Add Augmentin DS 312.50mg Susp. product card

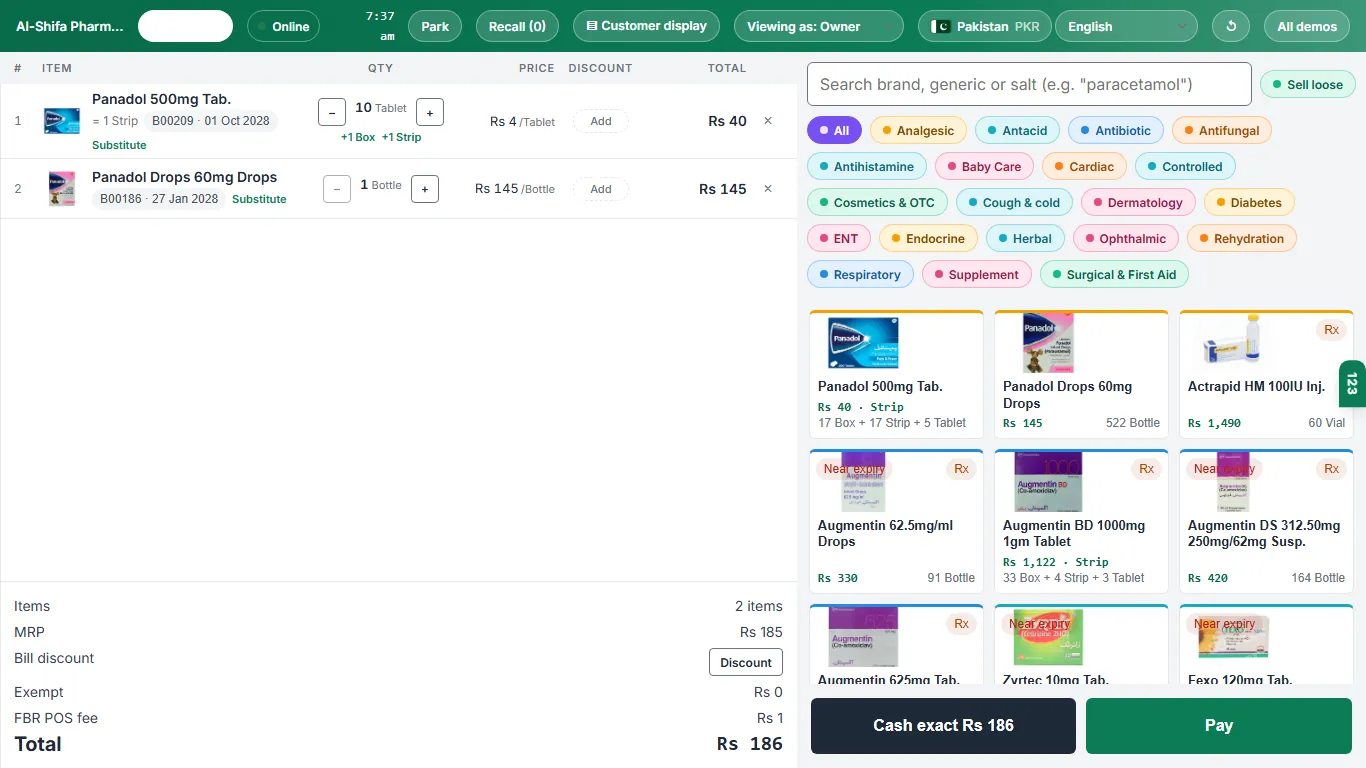(x=1266, y=519)
